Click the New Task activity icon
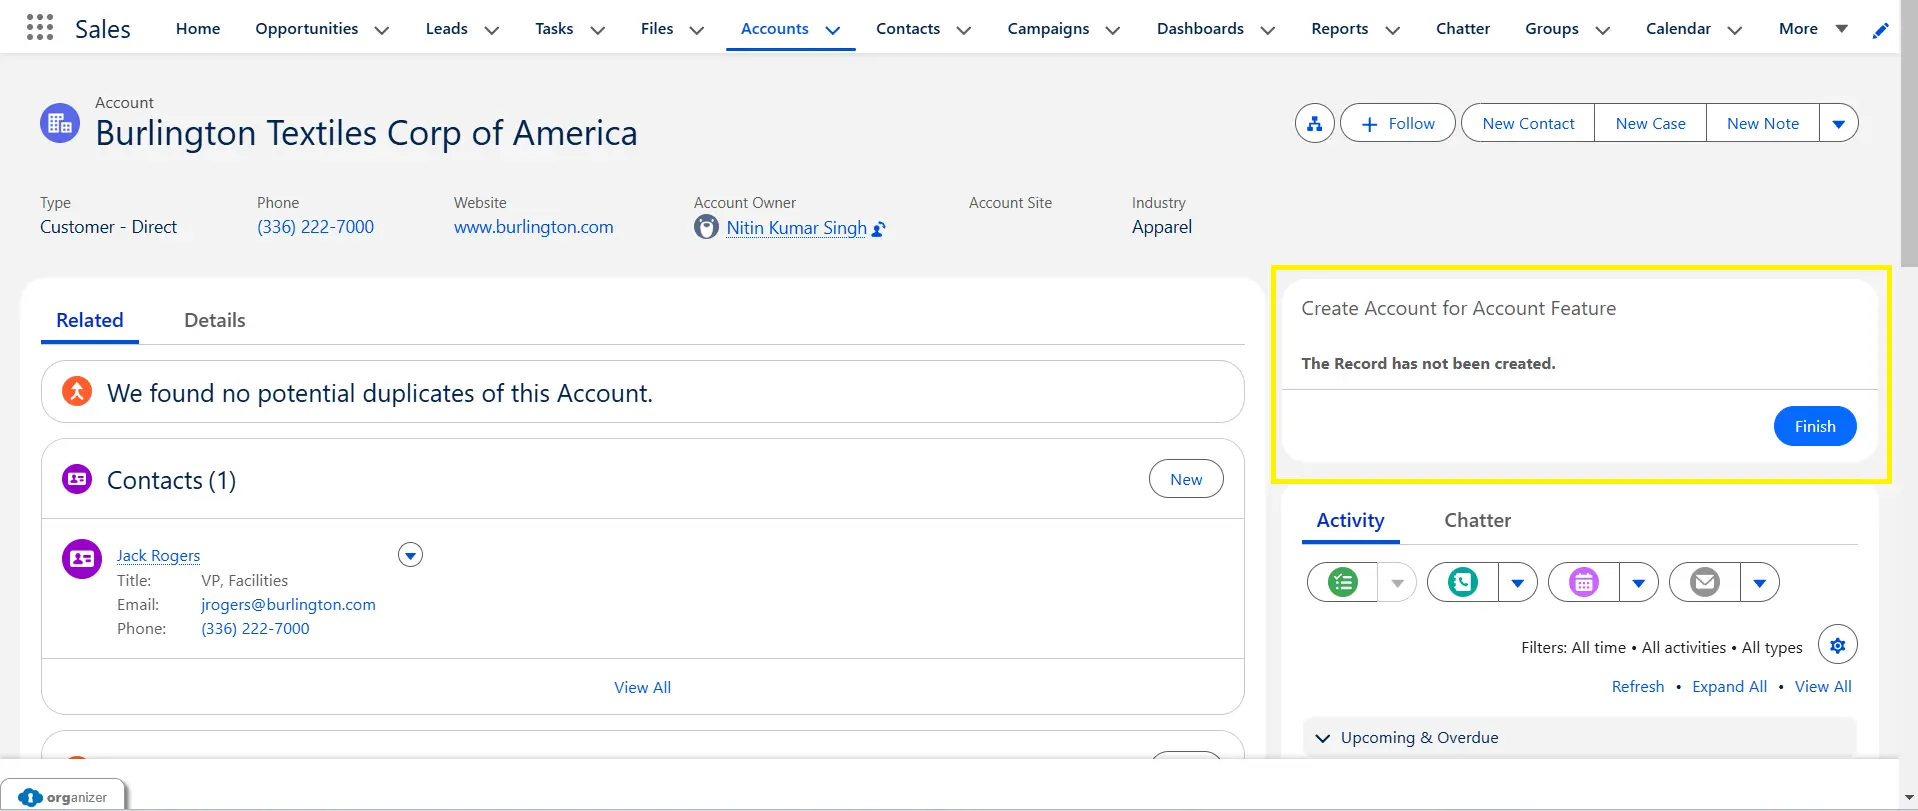Image resolution: width=1918 pixels, height=811 pixels. pyautogui.click(x=1342, y=582)
